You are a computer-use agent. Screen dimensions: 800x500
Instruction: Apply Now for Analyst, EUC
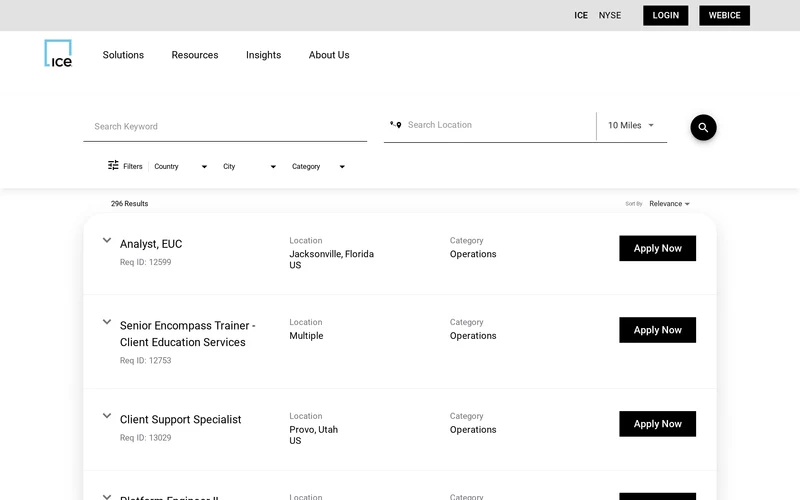657,248
